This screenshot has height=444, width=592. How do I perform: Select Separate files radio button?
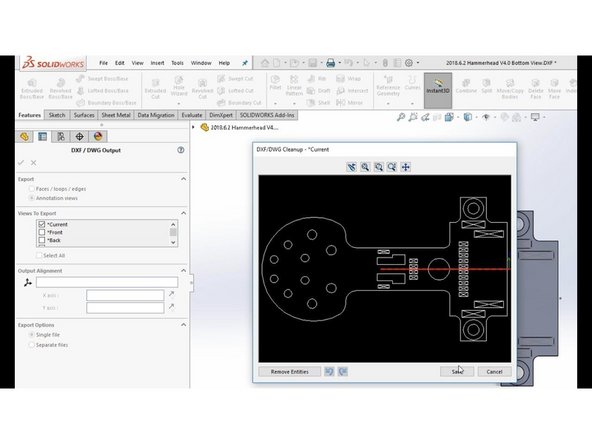32,345
